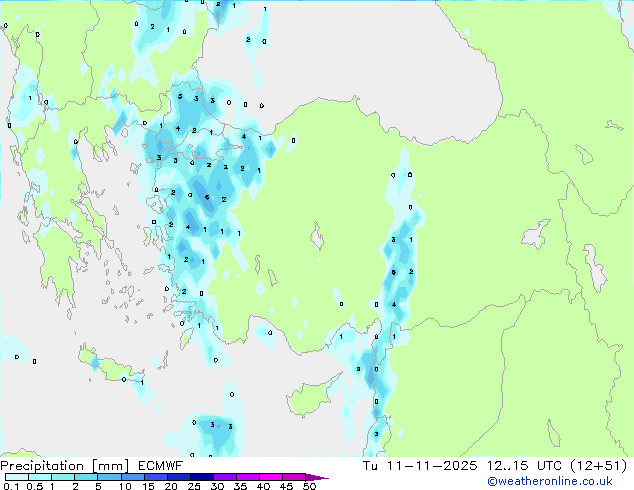Click the 20–25 mm legend swatch
Viewport: 634px width, 490px height.
point(178,477)
